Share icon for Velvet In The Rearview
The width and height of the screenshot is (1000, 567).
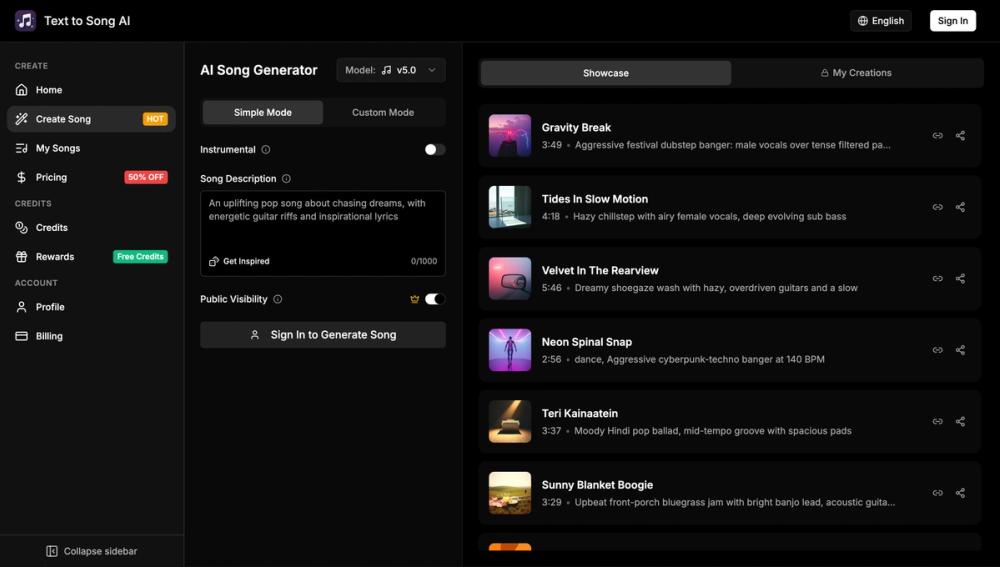point(960,278)
